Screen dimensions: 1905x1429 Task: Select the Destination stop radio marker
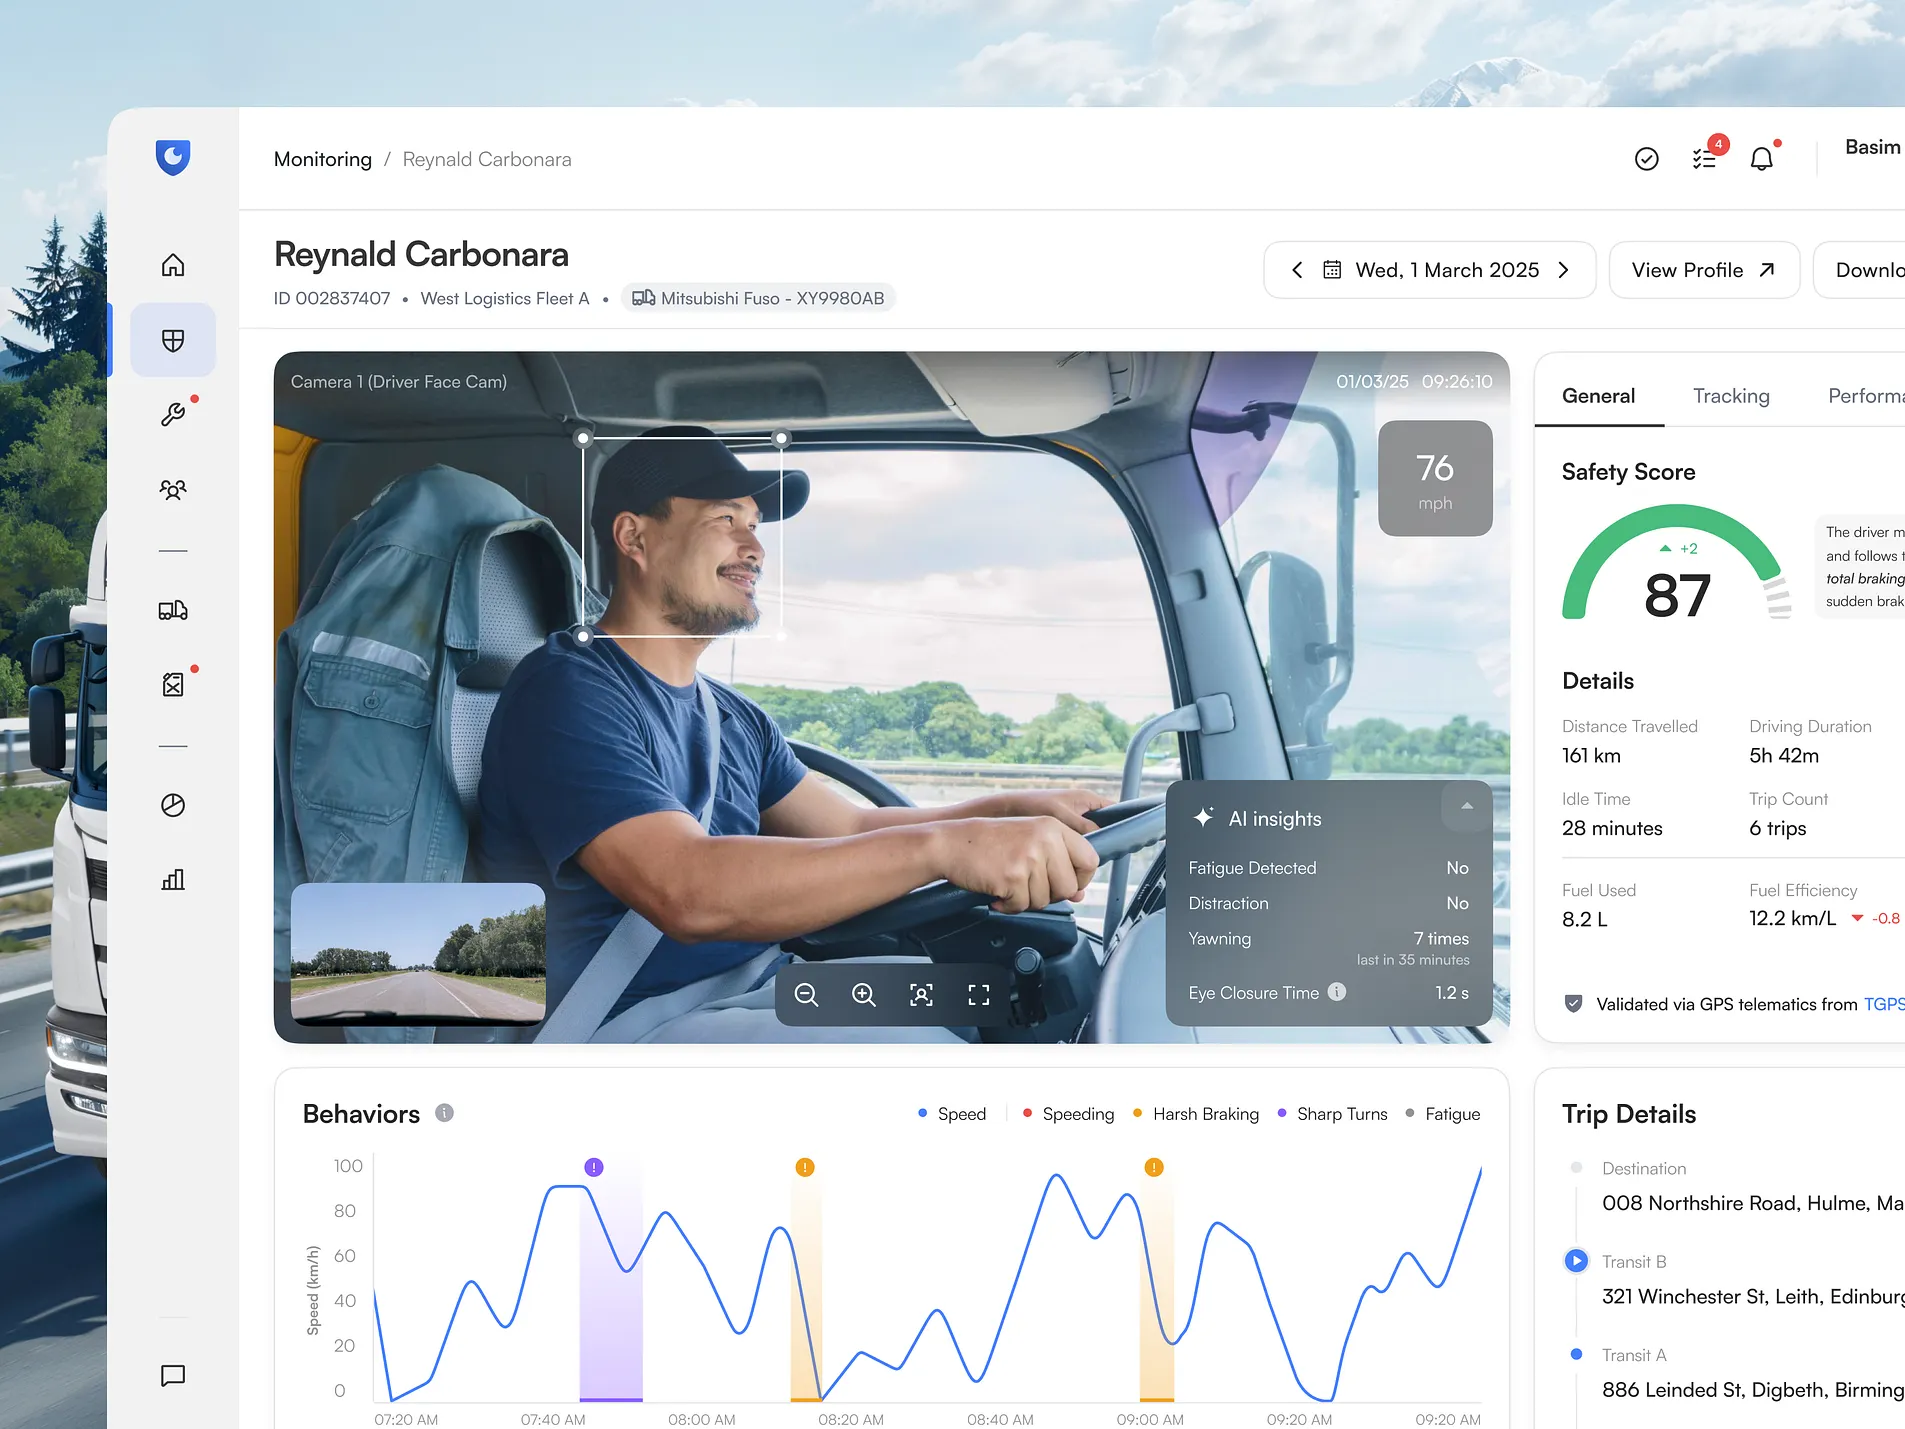click(1577, 1168)
